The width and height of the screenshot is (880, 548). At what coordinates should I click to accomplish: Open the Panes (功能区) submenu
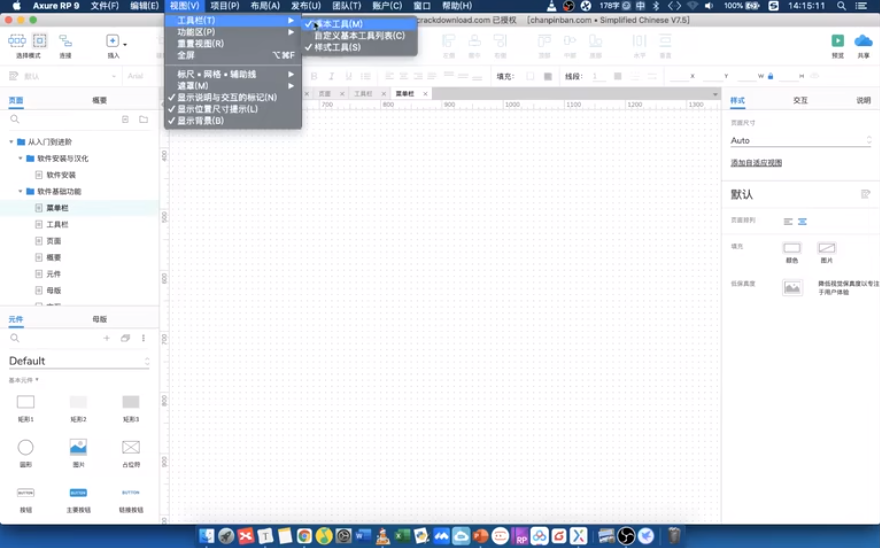pyautogui.click(x=196, y=32)
